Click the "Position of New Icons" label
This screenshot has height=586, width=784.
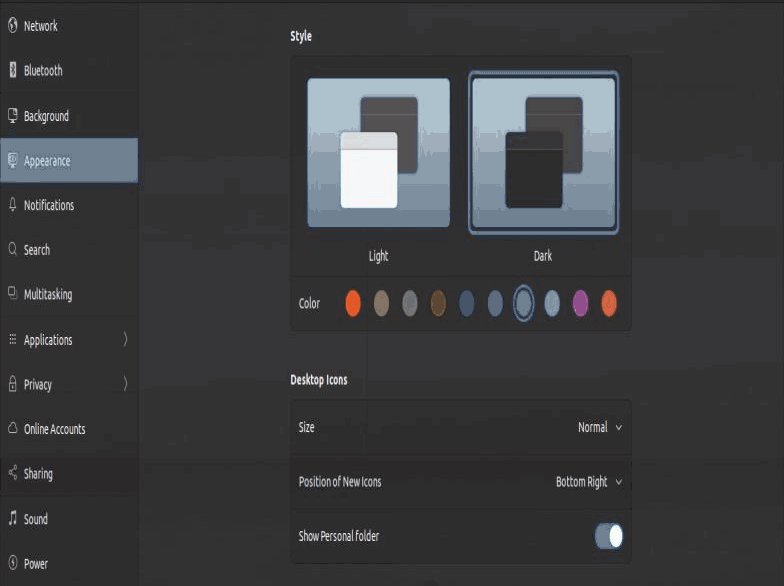click(340, 482)
